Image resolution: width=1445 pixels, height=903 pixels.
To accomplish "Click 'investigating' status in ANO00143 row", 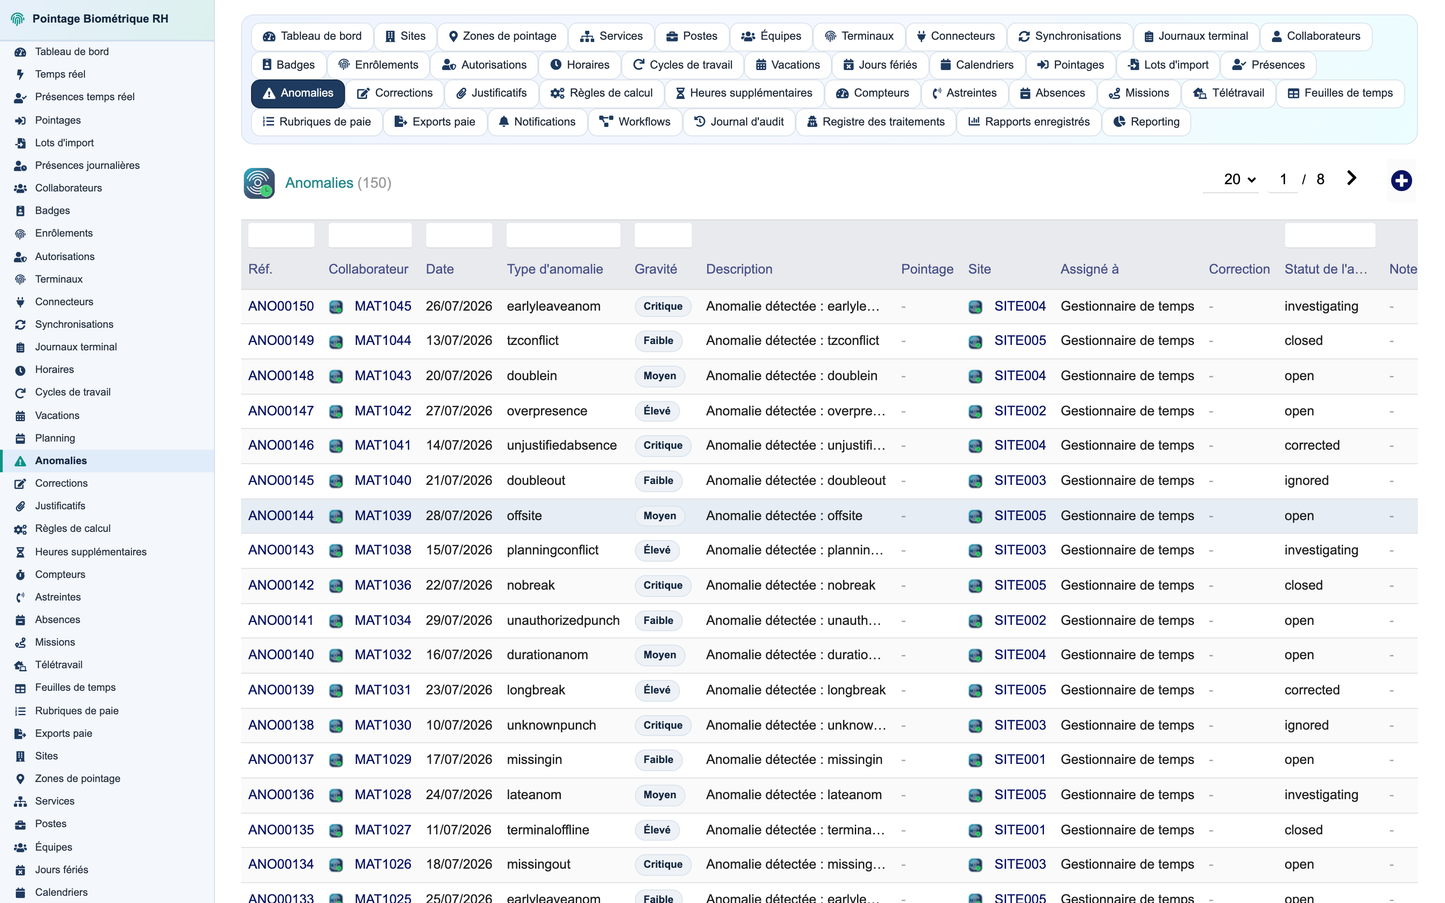I will 1321,550.
